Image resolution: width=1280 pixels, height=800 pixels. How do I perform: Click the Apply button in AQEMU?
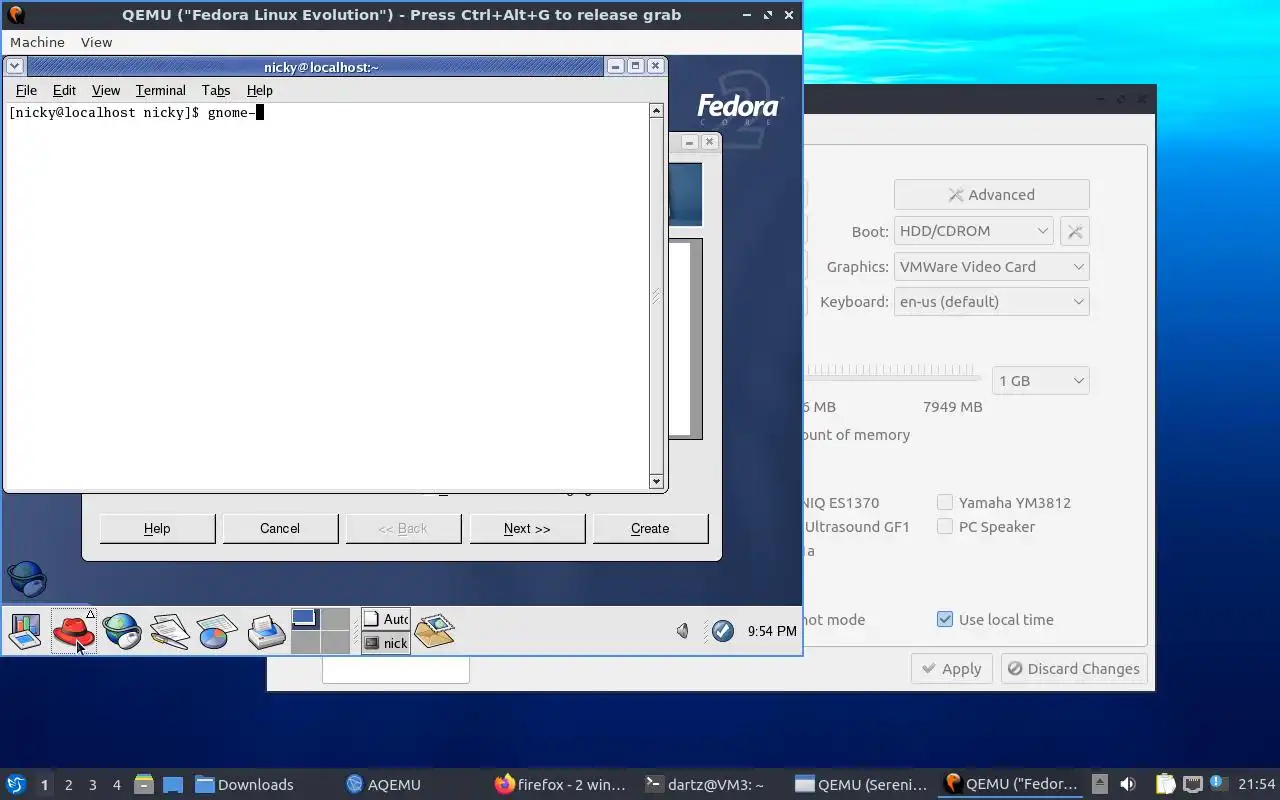coord(951,668)
